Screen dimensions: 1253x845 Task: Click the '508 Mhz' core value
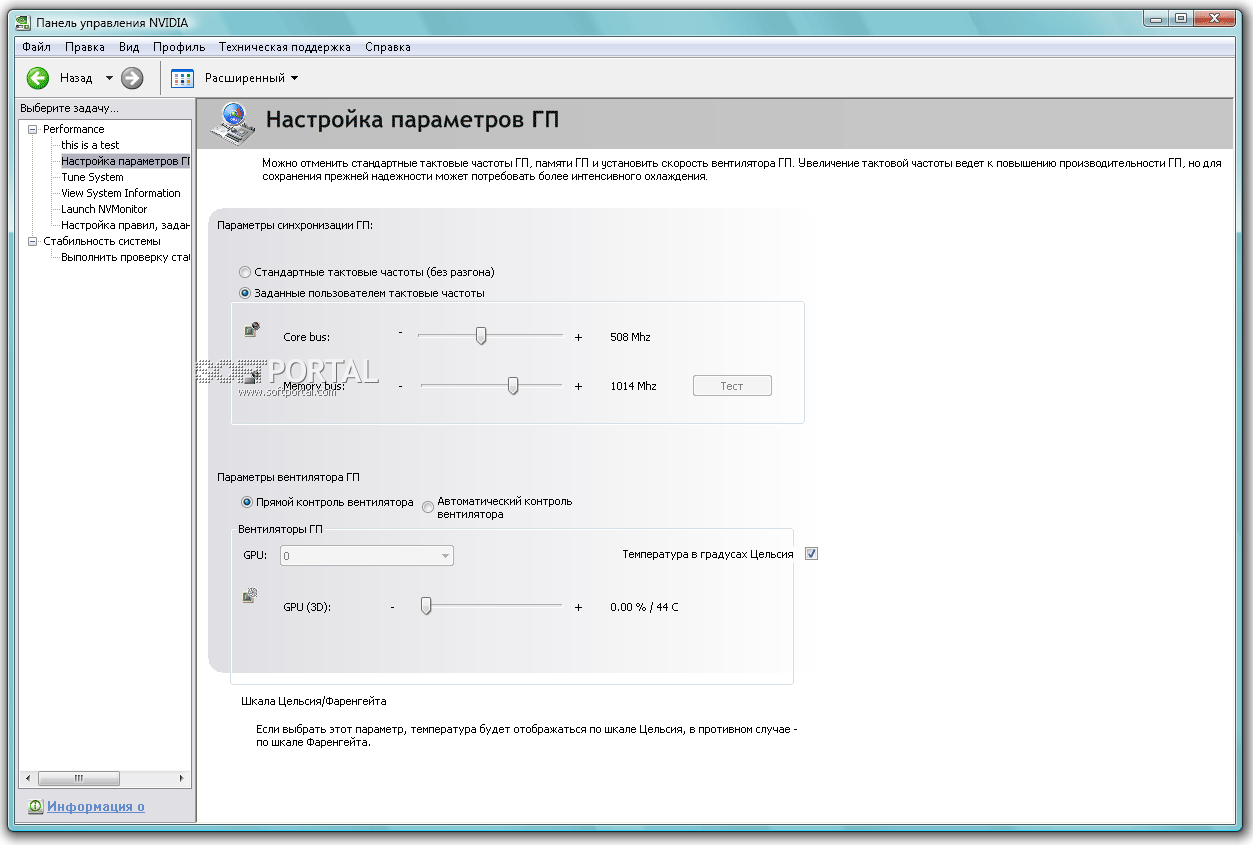(x=630, y=337)
